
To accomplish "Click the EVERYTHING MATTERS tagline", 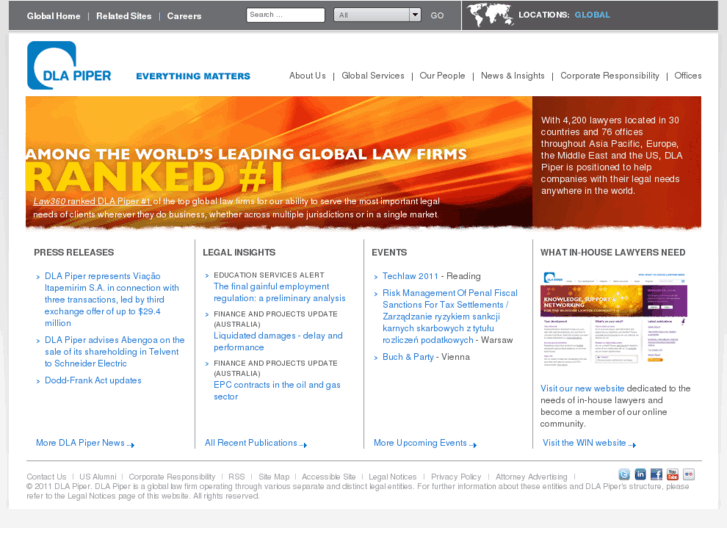I will [193, 76].
